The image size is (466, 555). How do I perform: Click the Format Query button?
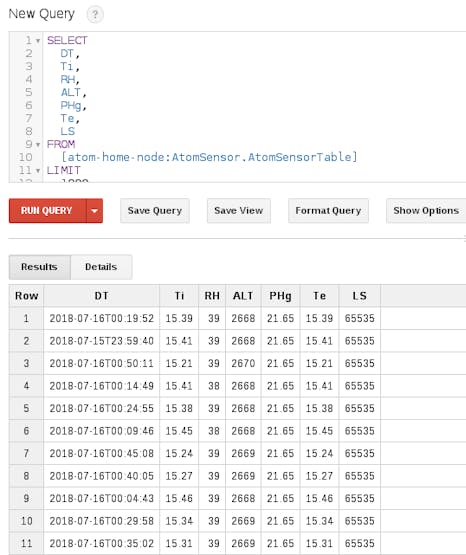[x=328, y=211]
